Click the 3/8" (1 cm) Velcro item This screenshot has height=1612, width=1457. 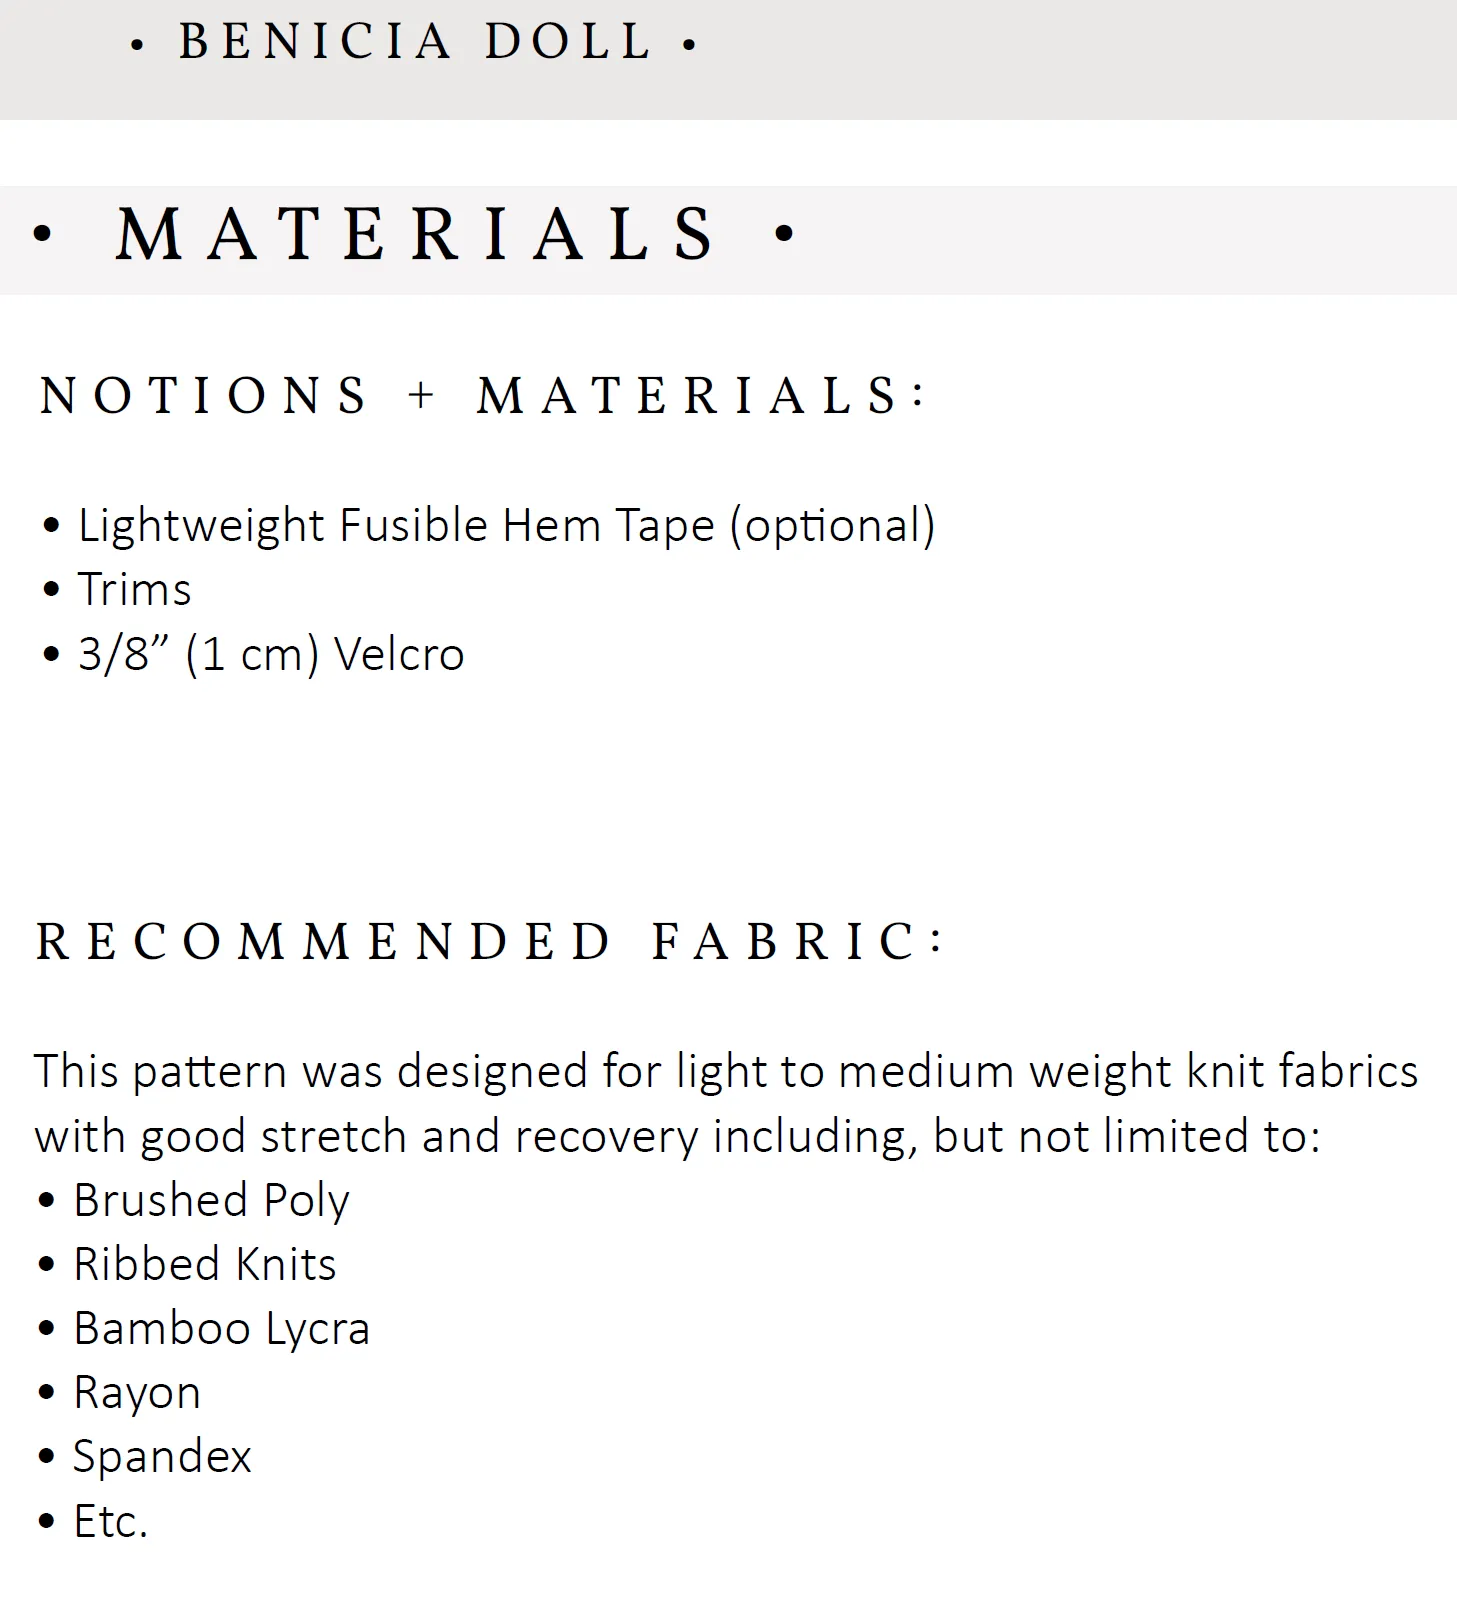[x=271, y=654]
